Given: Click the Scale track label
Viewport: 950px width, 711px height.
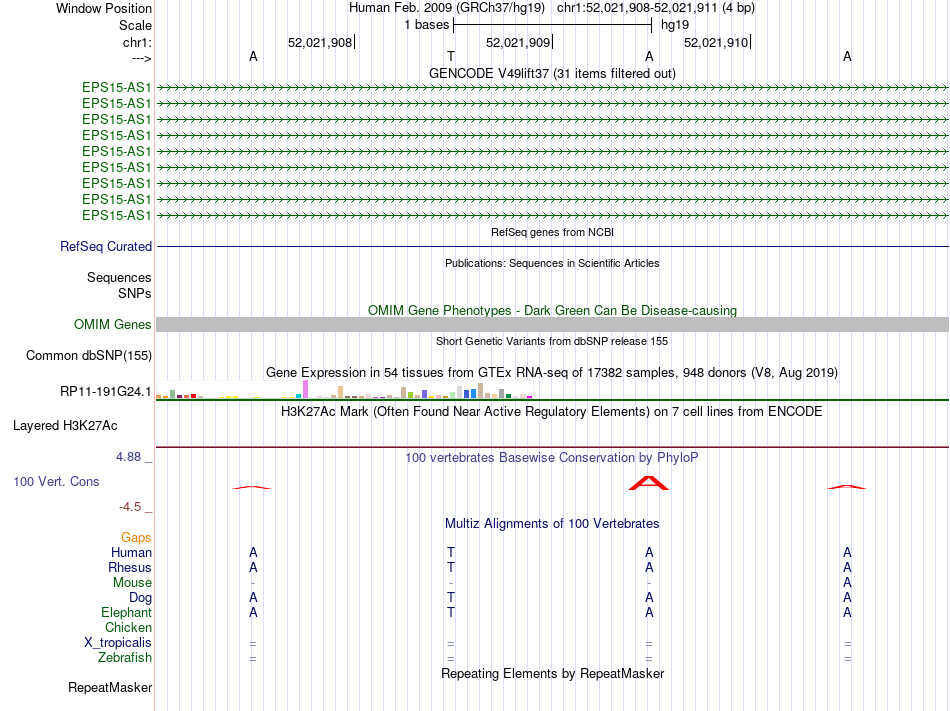Looking at the screenshot, I should tap(135, 25).
